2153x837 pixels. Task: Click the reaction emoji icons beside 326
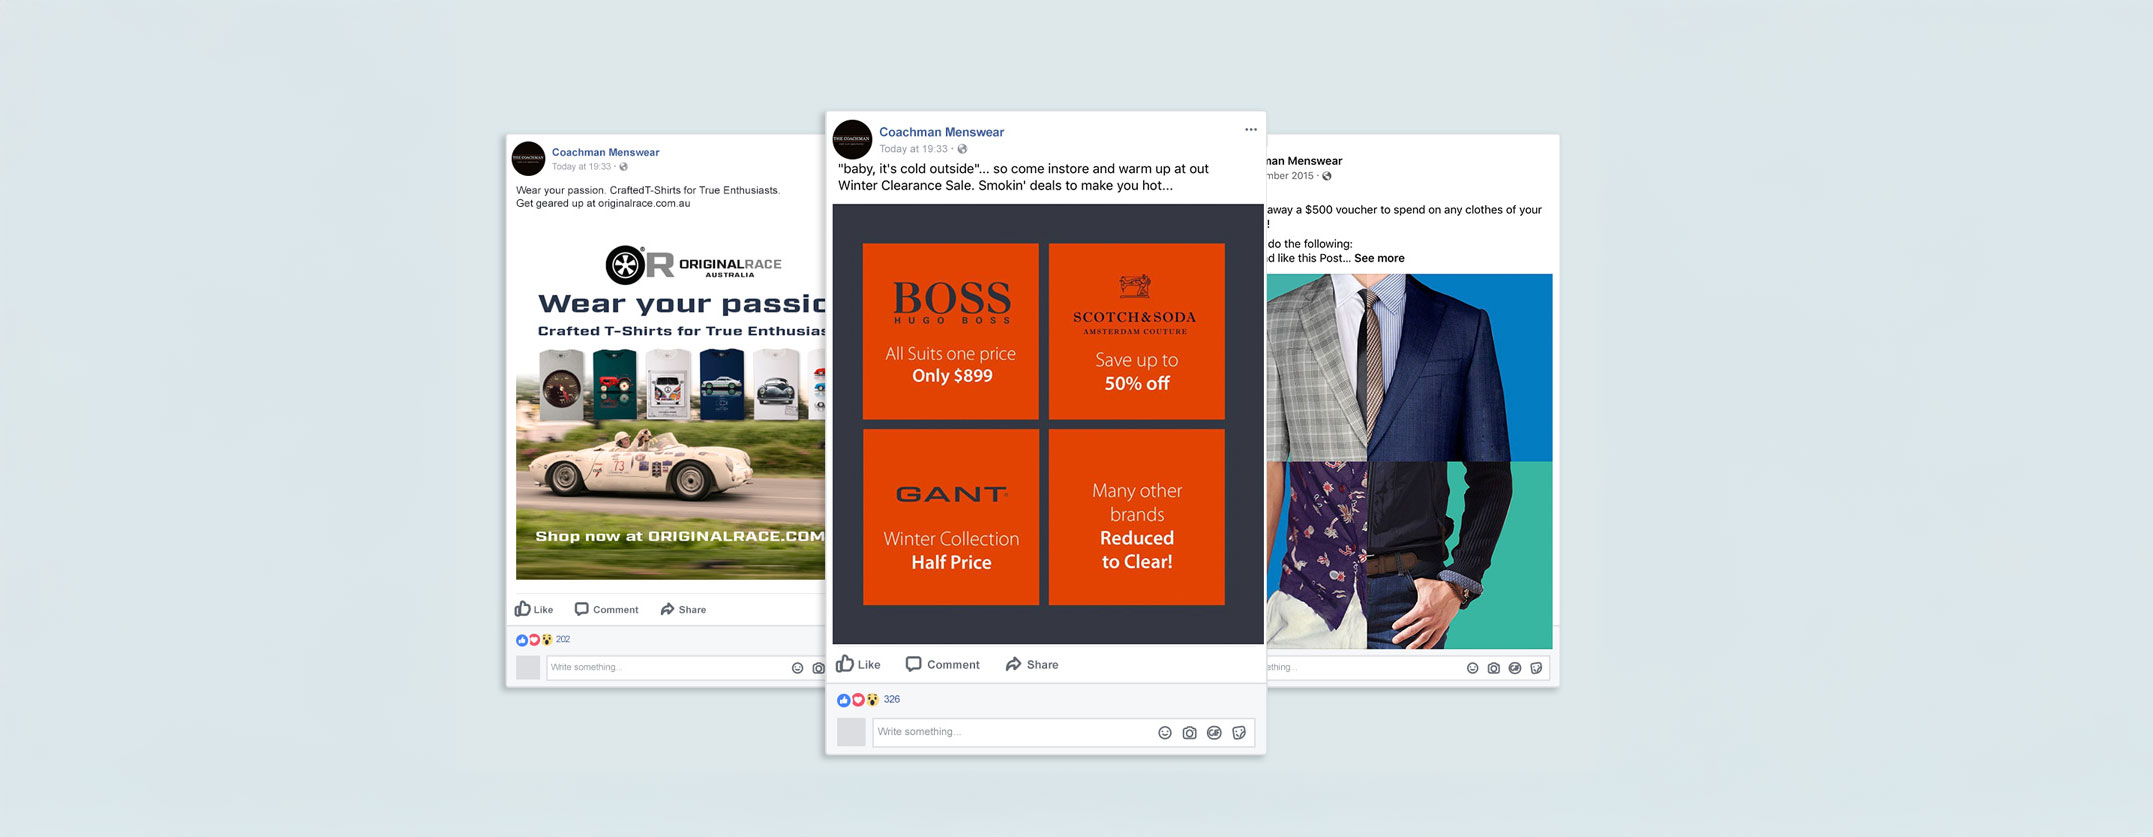coord(858,700)
